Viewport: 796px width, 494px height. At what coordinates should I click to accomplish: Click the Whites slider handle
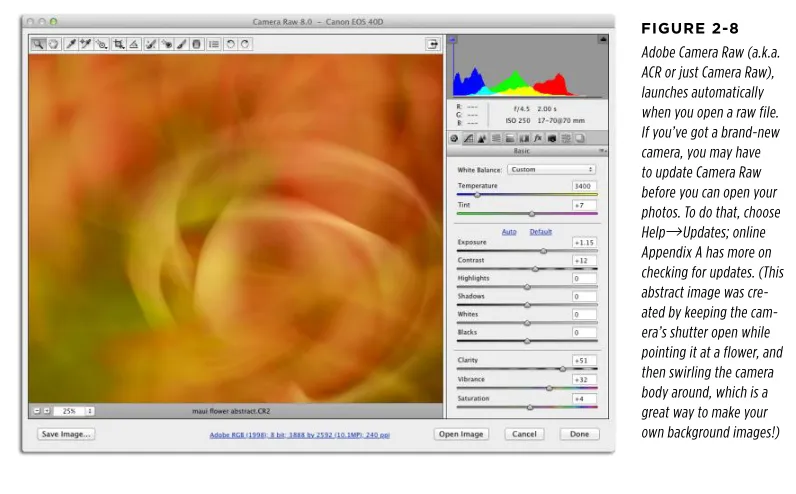[527, 323]
